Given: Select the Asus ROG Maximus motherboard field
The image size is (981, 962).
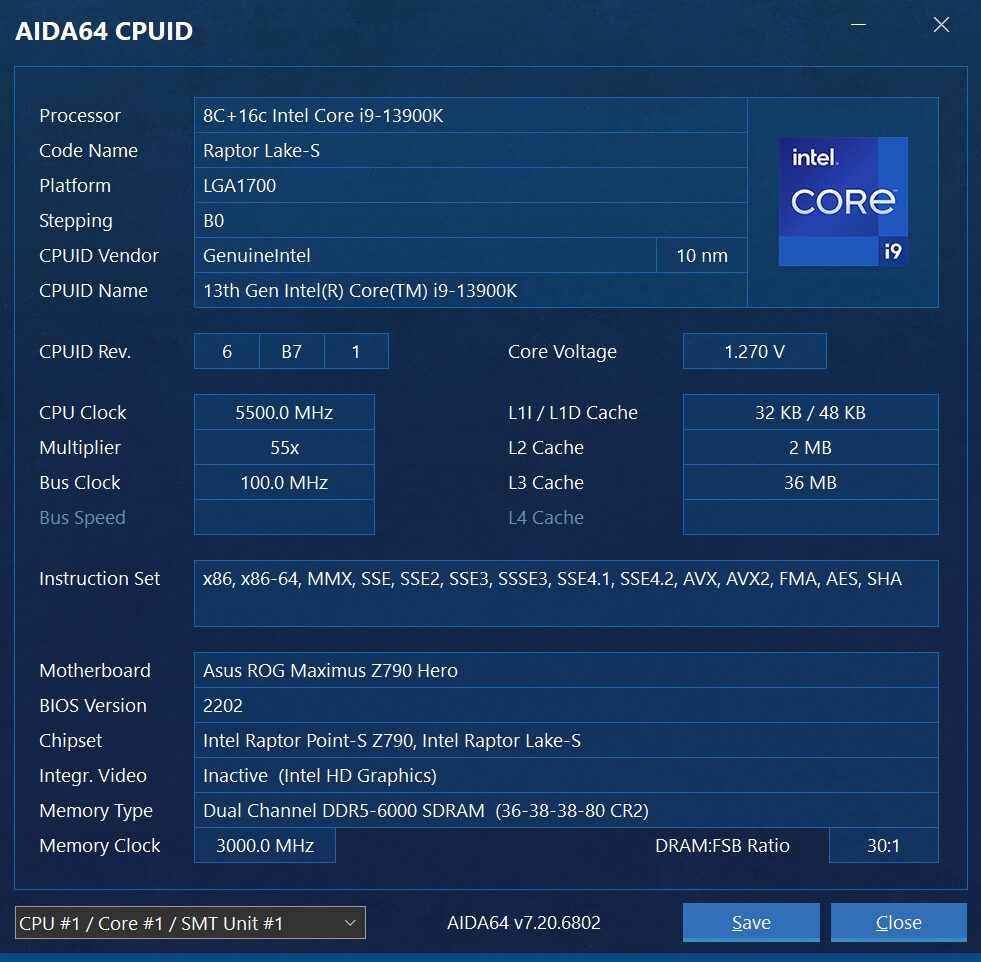Looking at the screenshot, I should [565, 671].
